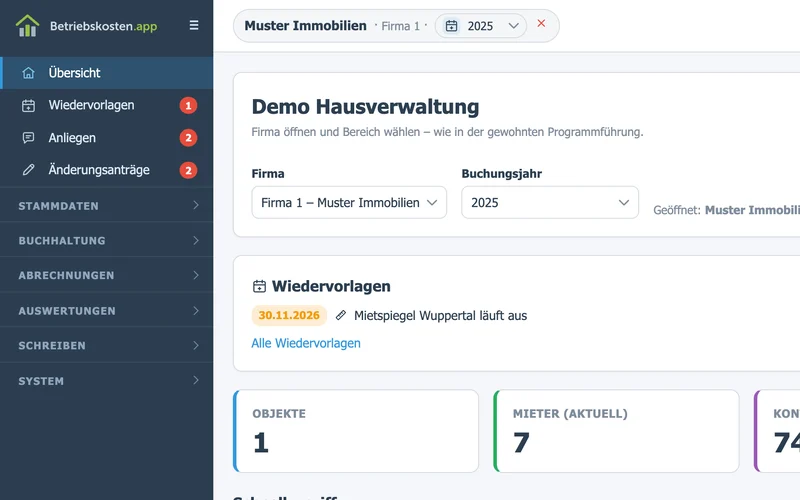This screenshot has height=500, width=800.
Task: Click the Betriebskosten.app house logo
Action: click(x=28, y=26)
